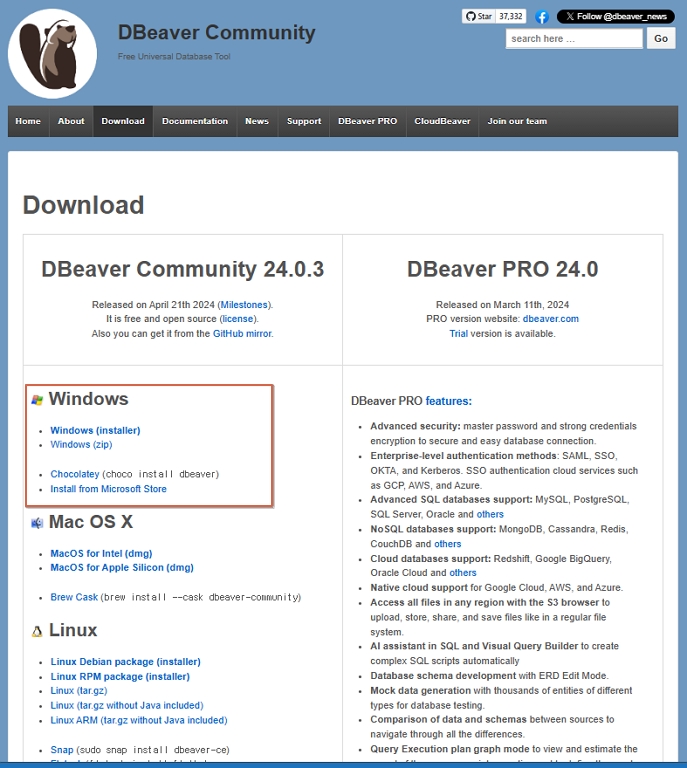Viewport: 687px width, 768px height.
Task: Open the Facebook page icon
Action: click(542, 17)
